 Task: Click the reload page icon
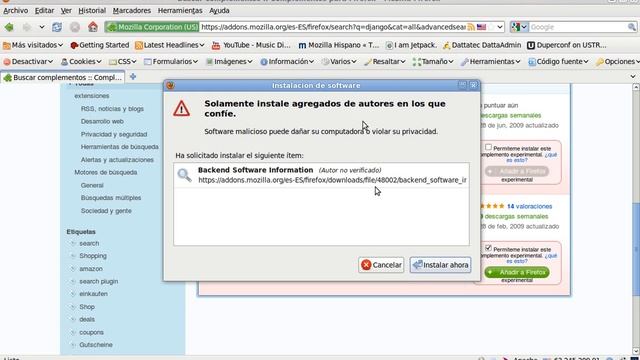coord(57,27)
